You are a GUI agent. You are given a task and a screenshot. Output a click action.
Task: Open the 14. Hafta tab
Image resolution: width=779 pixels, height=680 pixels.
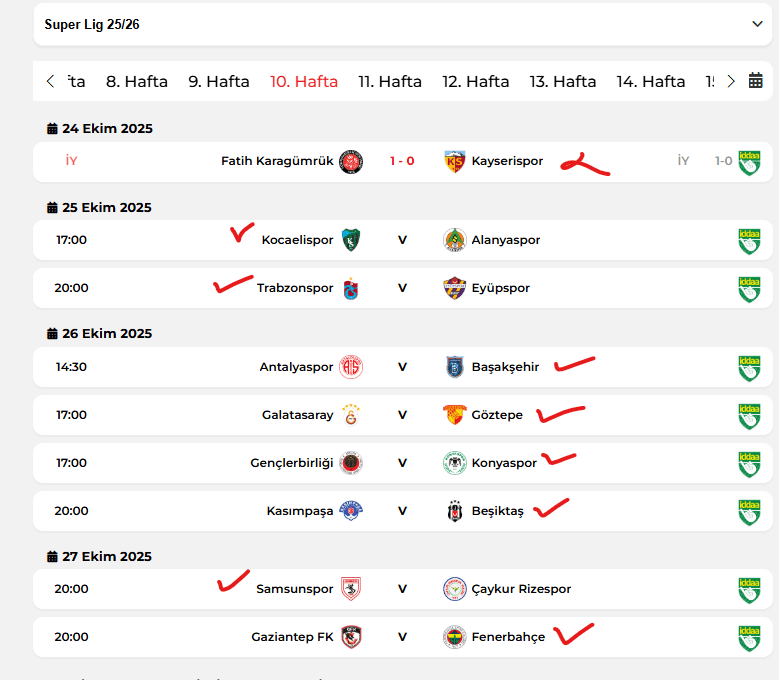coord(650,82)
